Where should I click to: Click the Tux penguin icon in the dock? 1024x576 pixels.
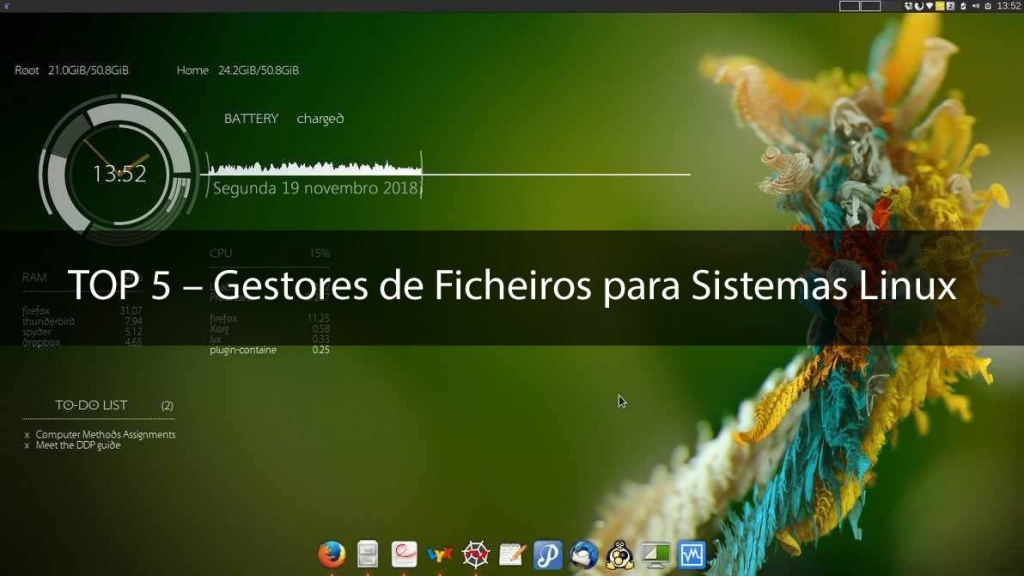pyautogui.click(x=618, y=554)
